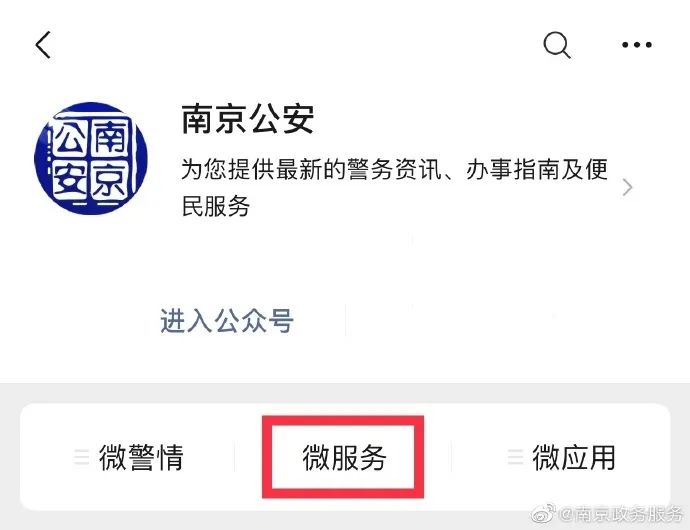This screenshot has height=530, width=690.
Task: Expand account details via right chevron
Action: pyautogui.click(x=628, y=187)
